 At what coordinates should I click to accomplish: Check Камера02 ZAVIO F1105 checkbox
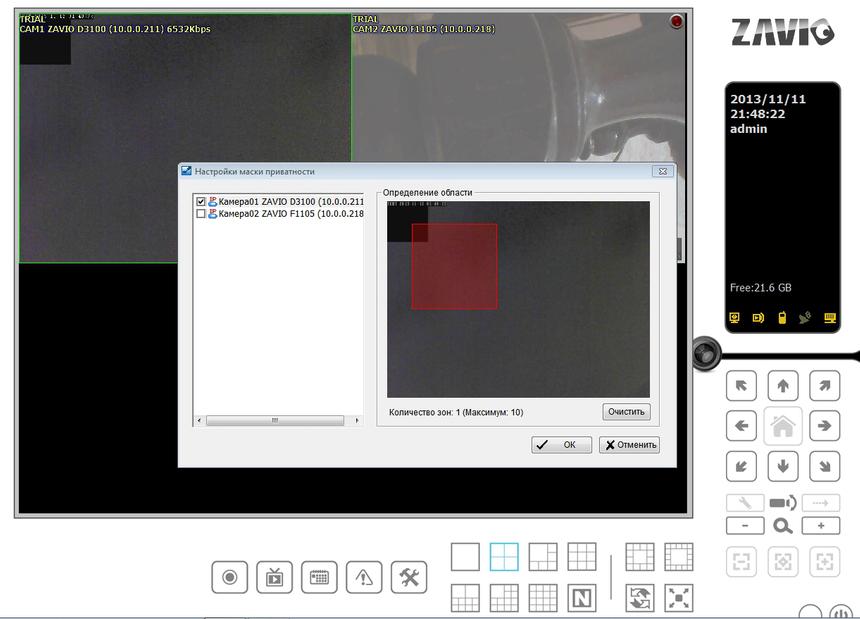tap(201, 214)
